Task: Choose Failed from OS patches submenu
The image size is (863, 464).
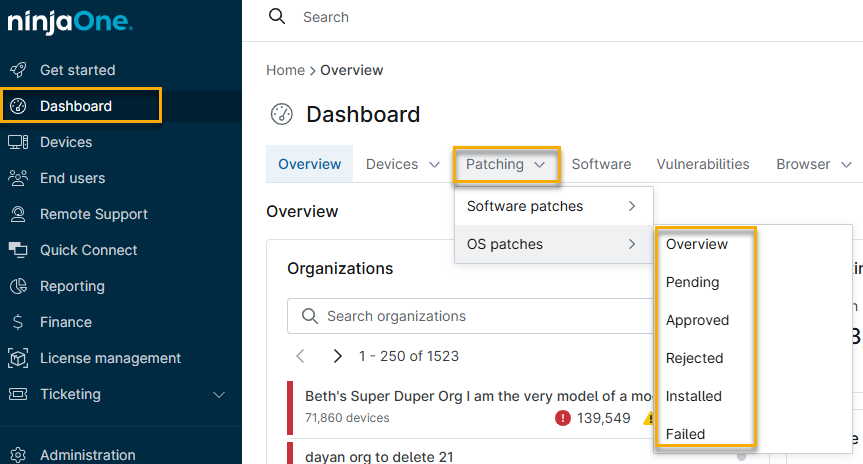Action: pos(685,434)
